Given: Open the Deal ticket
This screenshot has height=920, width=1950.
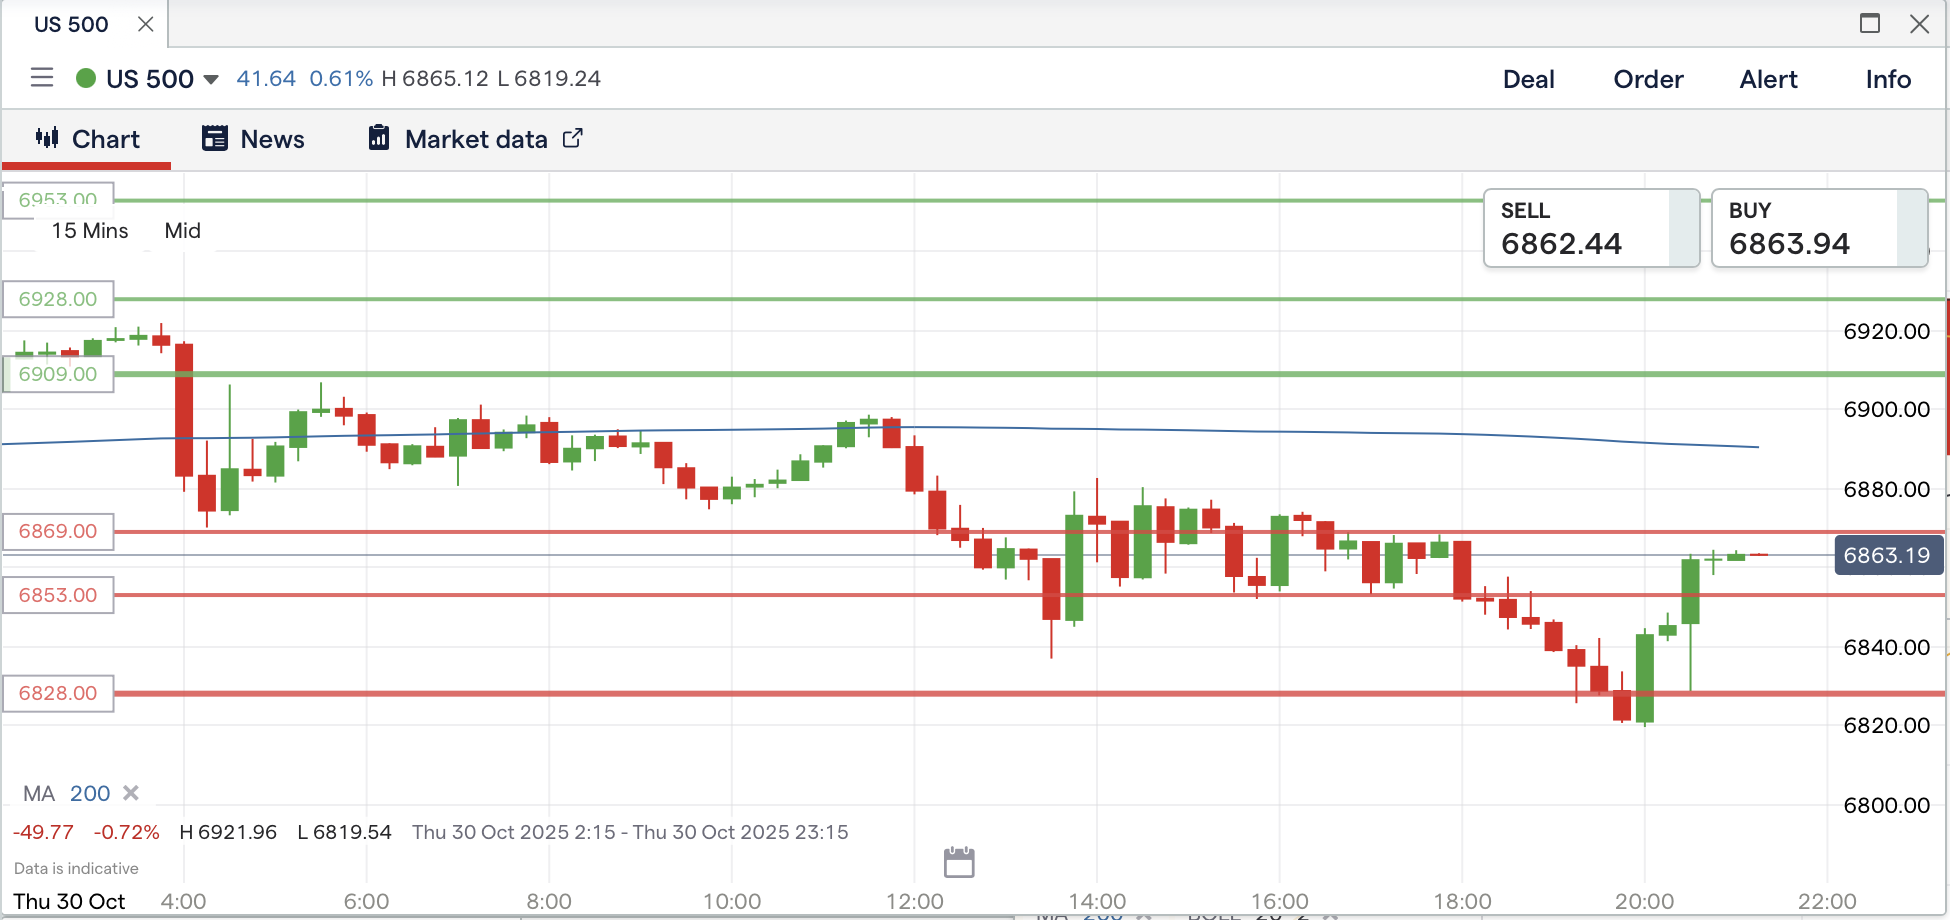Looking at the screenshot, I should click(x=1528, y=79).
